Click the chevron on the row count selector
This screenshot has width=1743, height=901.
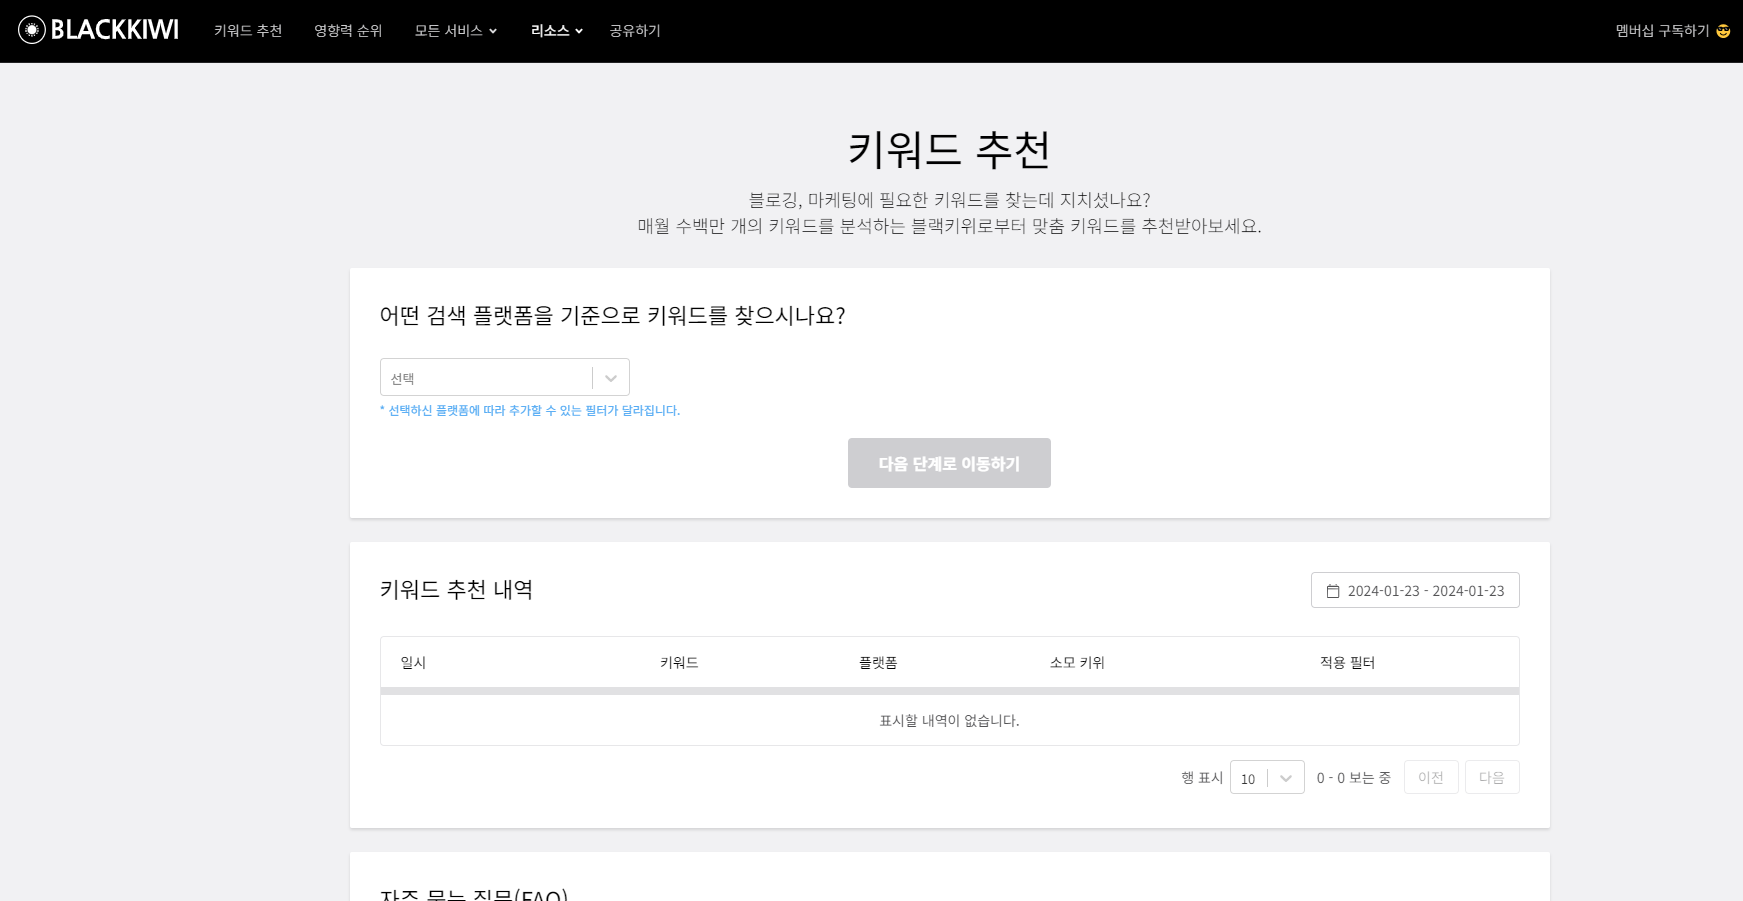1285,777
